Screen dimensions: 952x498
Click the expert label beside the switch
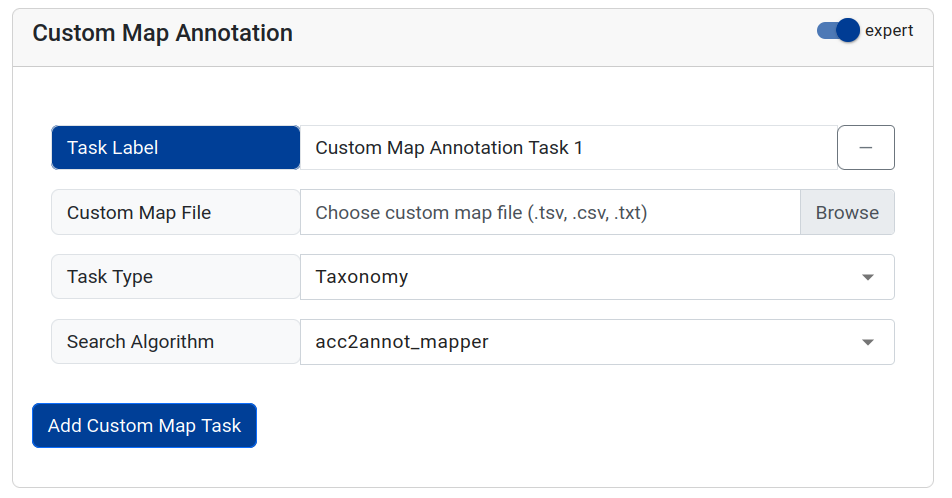point(888,31)
